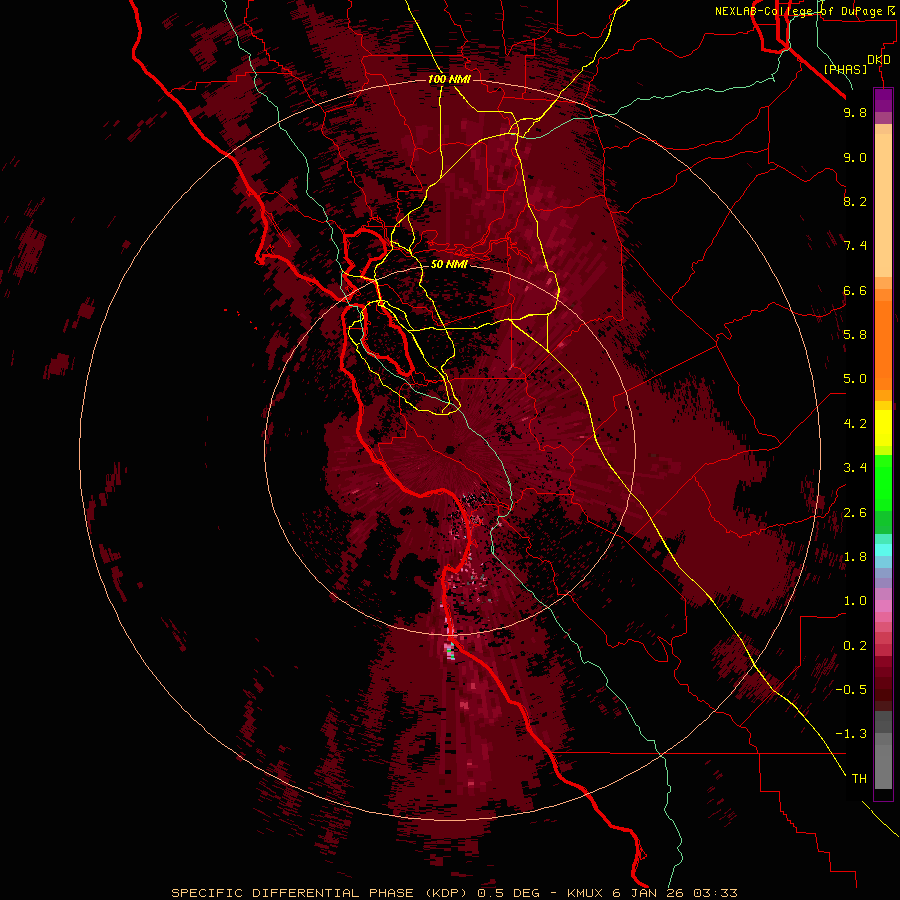Screen dimensions: 900x900
Task: Click the bright cyan-green echo cluster south of the radar site
Action: [x=451, y=651]
